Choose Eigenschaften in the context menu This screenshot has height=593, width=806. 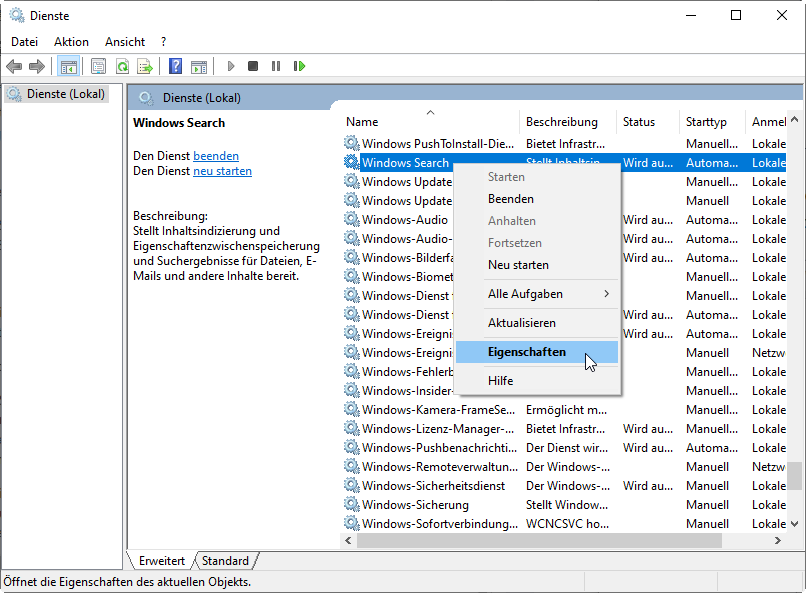click(x=527, y=352)
